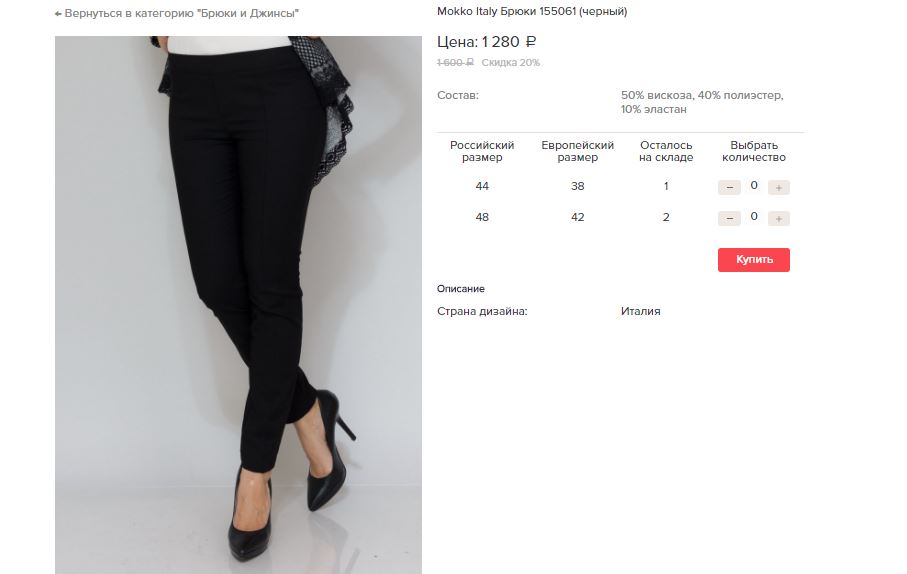Return to category 'Брюки и Джинсы' link

coord(177,13)
